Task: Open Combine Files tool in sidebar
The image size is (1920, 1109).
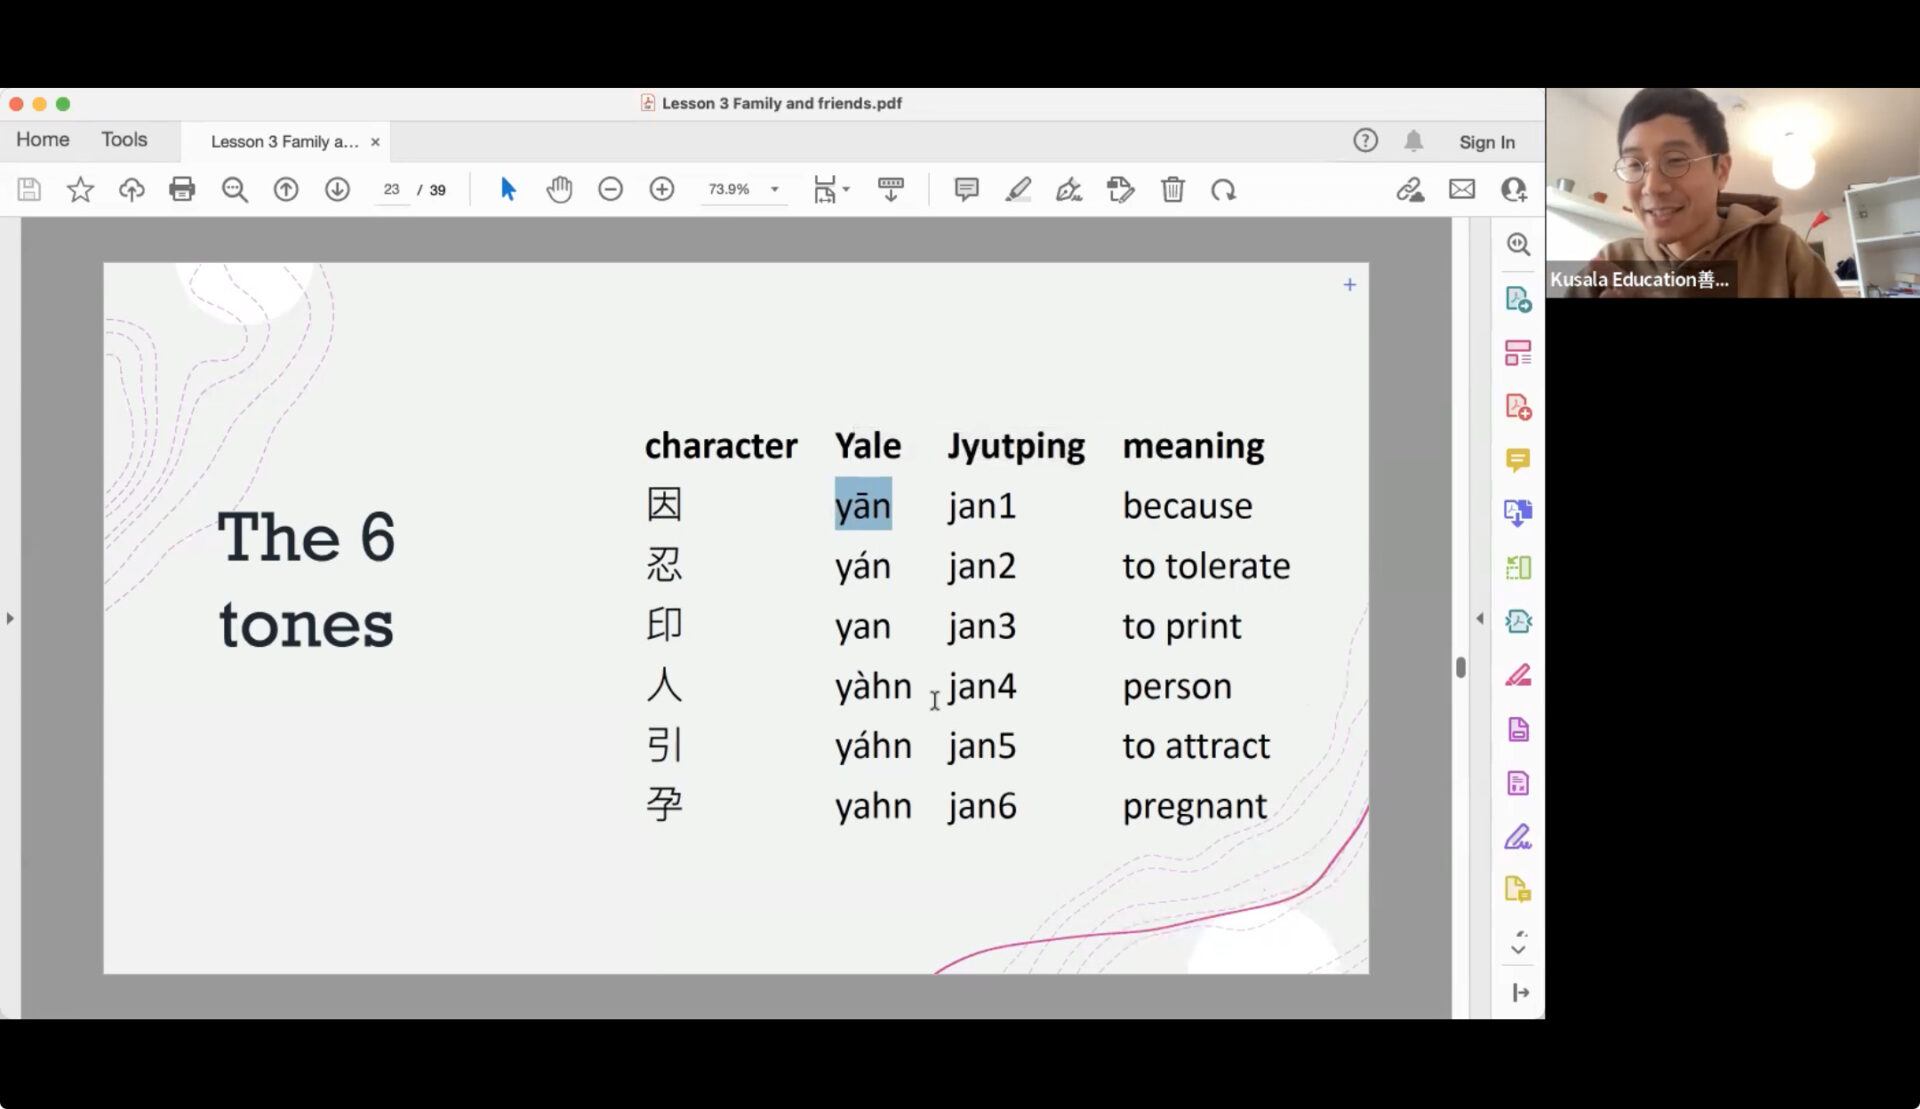Action: 1518,513
